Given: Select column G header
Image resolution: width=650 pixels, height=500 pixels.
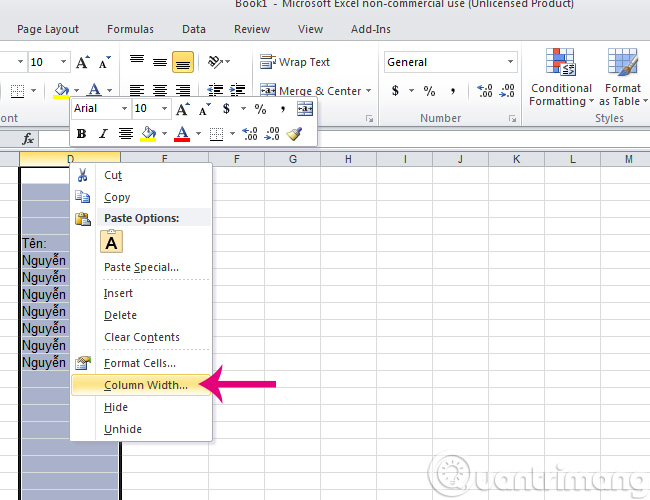Looking at the screenshot, I should click(293, 159).
